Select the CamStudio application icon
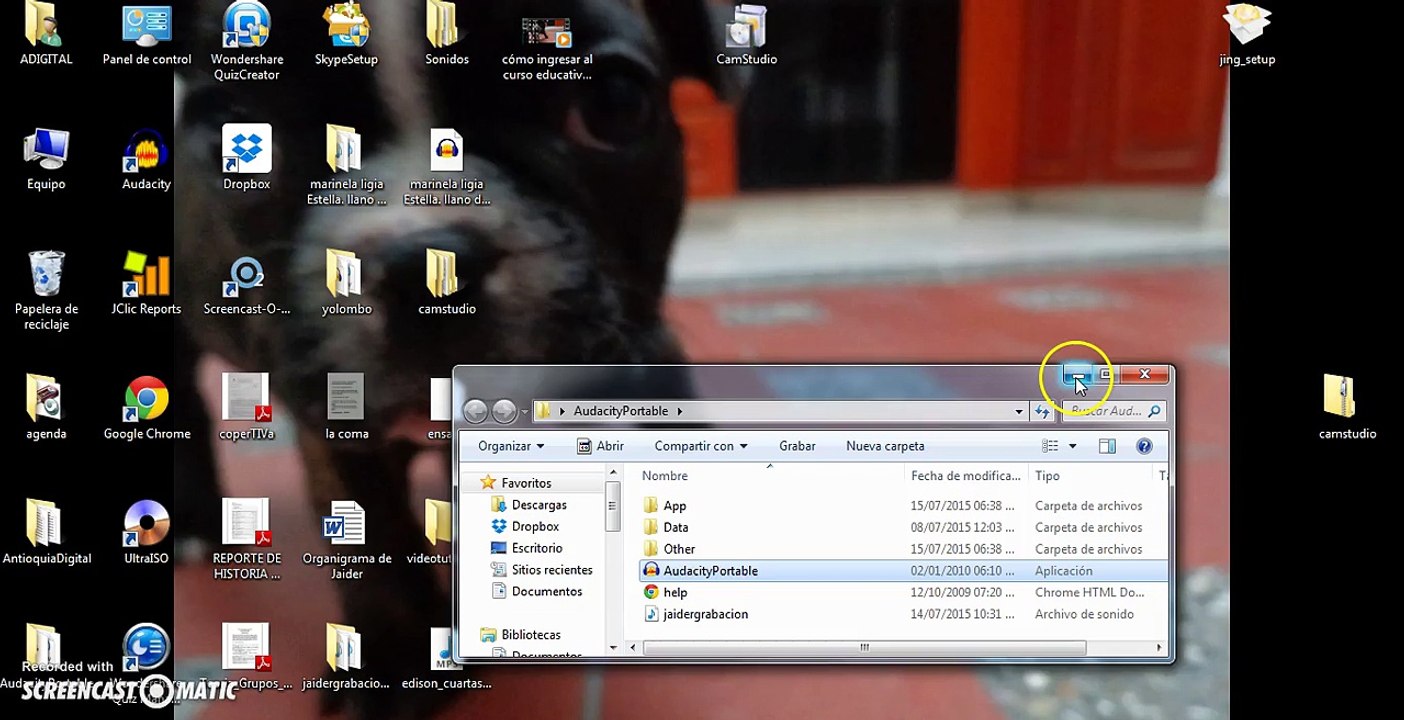Image resolution: width=1404 pixels, height=720 pixels. coord(746,33)
